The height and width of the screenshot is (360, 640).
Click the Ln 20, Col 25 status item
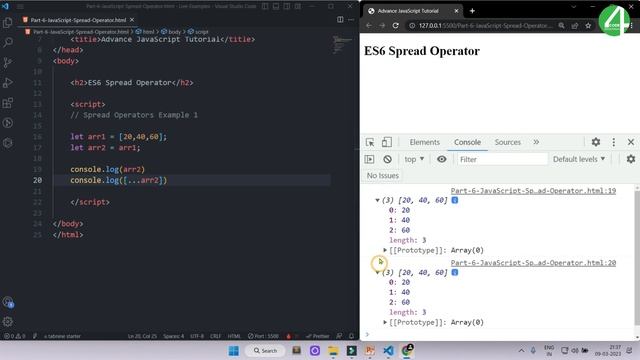click(x=142, y=336)
